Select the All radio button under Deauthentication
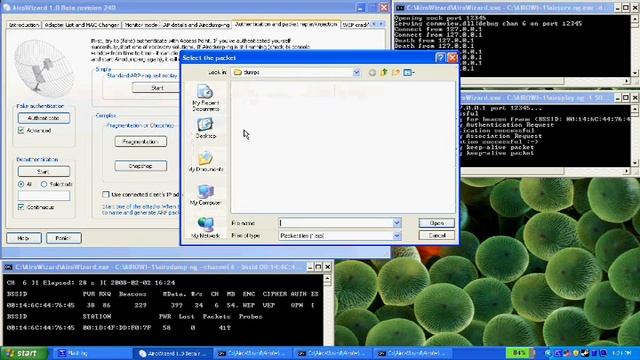Image resolution: width=640 pixels, height=360 pixels. (x=21, y=184)
